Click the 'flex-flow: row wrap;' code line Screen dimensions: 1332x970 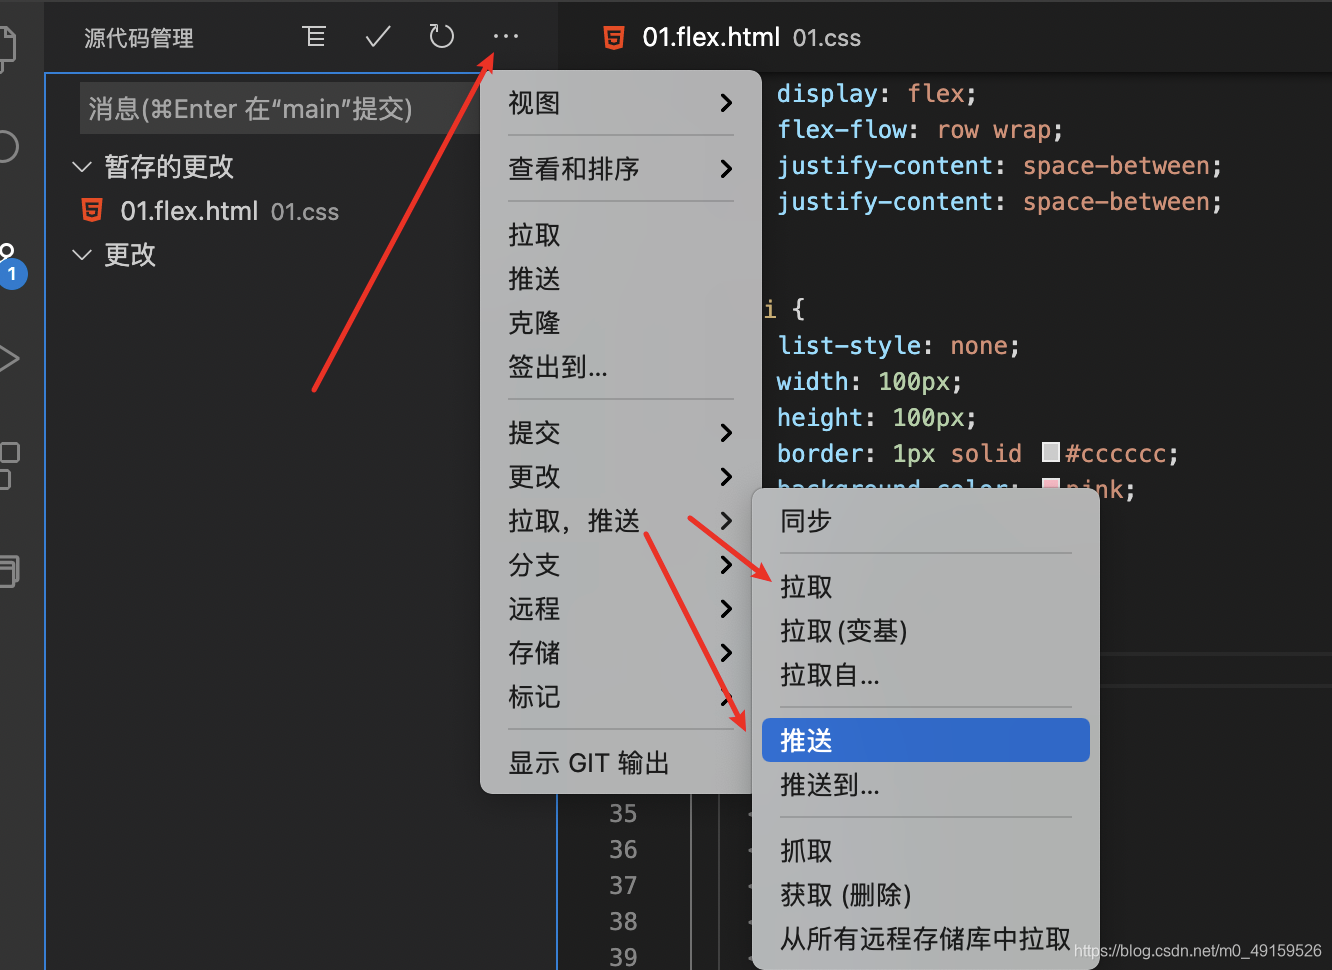(x=920, y=130)
